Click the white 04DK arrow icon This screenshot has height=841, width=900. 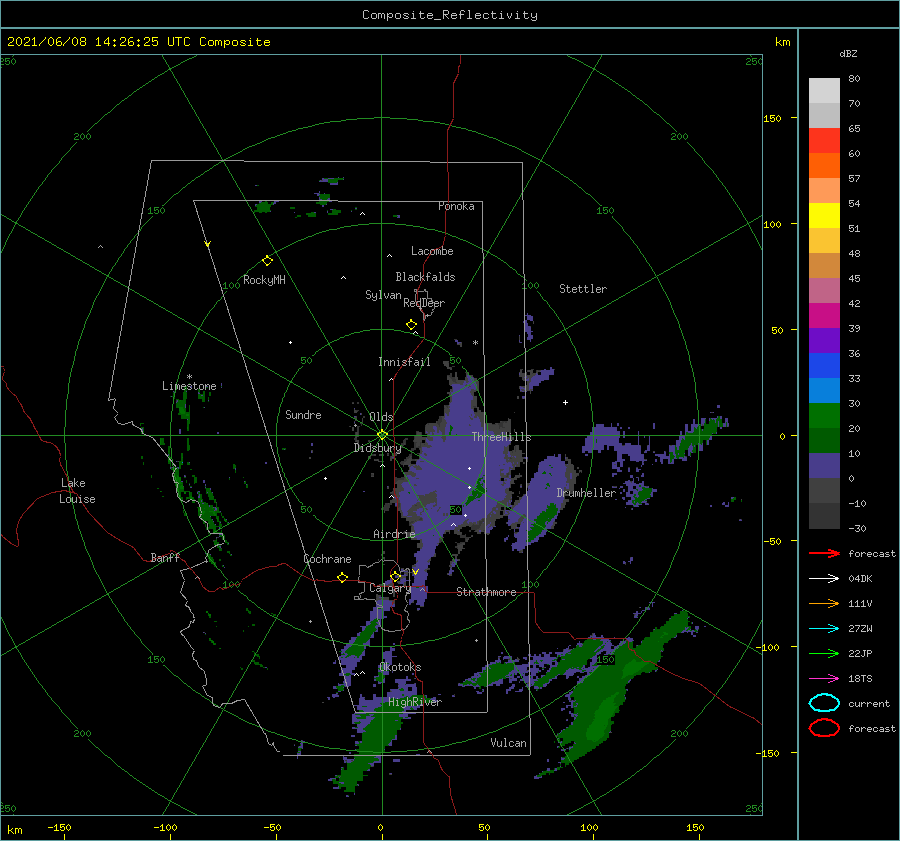824,578
